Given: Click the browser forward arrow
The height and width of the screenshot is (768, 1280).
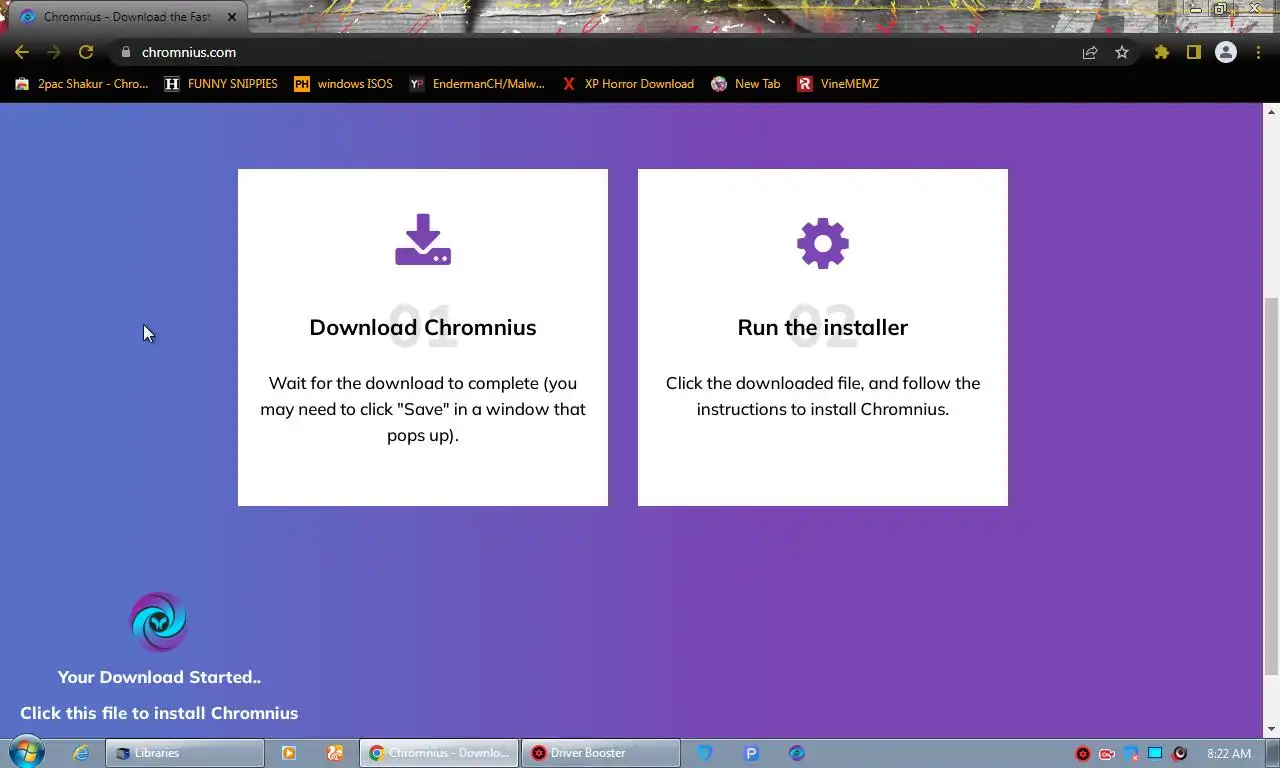Looking at the screenshot, I should pyautogui.click(x=54, y=52).
